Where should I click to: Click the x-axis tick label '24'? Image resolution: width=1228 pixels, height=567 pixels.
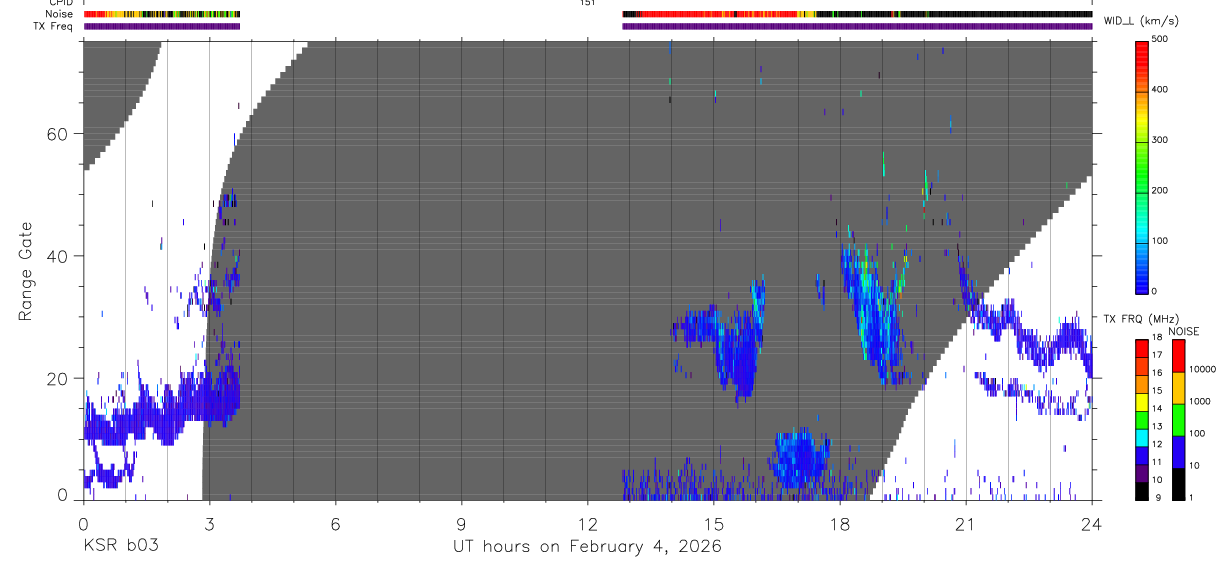point(1092,523)
